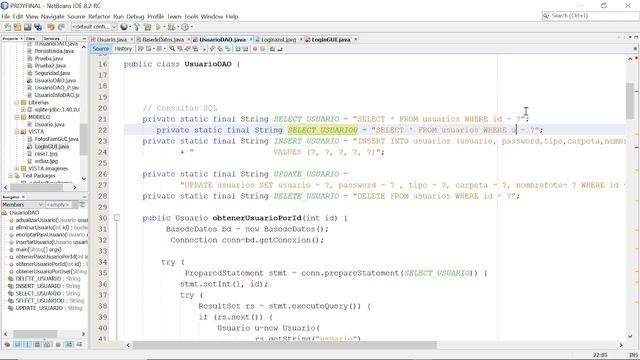Open the Tools menu

(x=191, y=16)
